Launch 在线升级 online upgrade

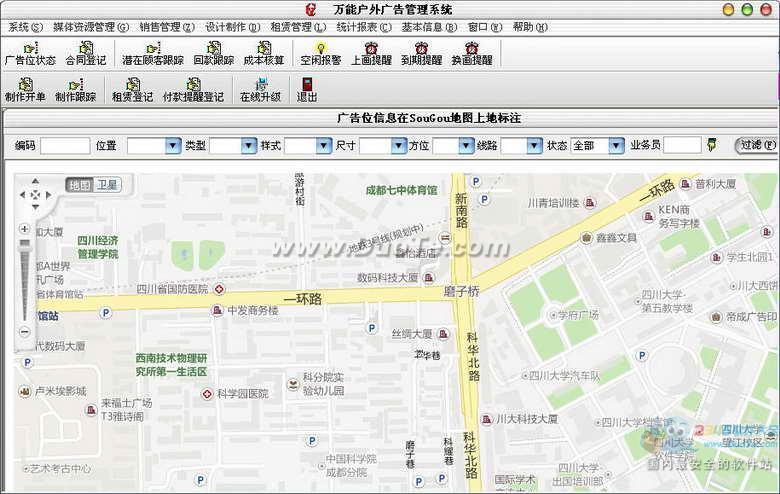point(261,91)
